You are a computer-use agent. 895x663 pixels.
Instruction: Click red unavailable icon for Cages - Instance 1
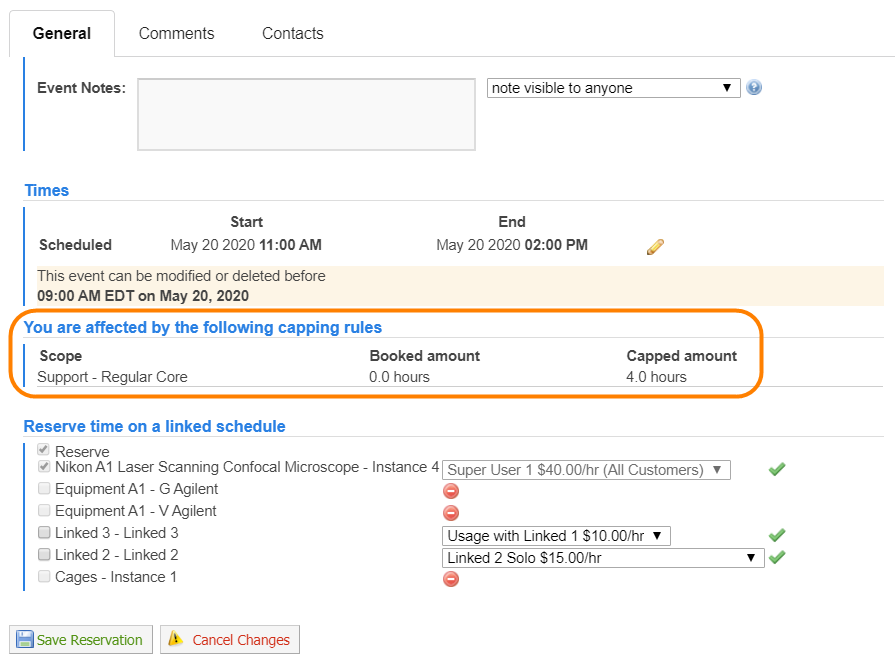[451, 579]
